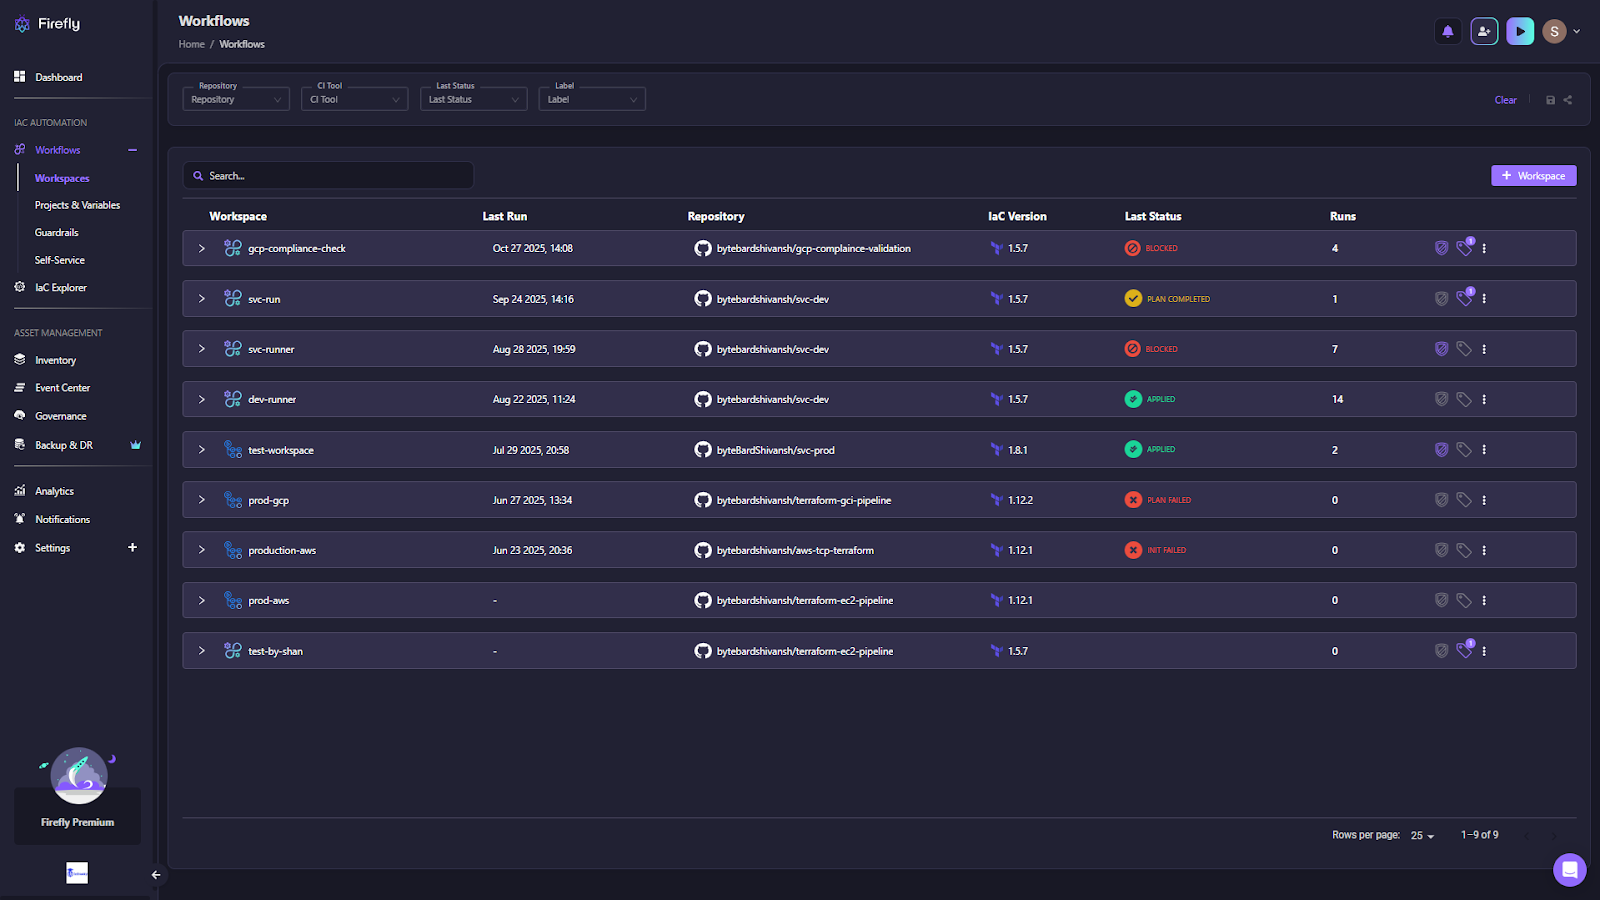Expand the test-workspace row
The width and height of the screenshot is (1600, 900).
click(201, 450)
